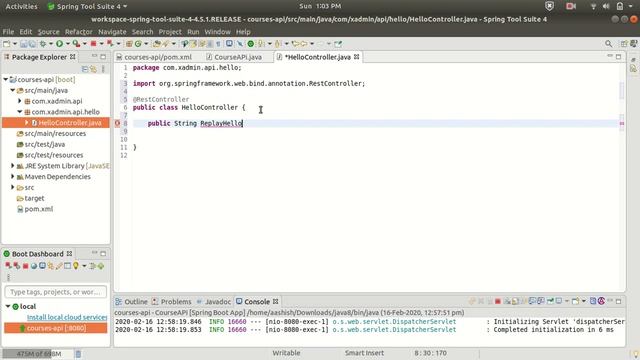Click the Open Console icon in Console toolbar
Image resolution: width=640 pixels, height=360 pixels.
coord(576,302)
